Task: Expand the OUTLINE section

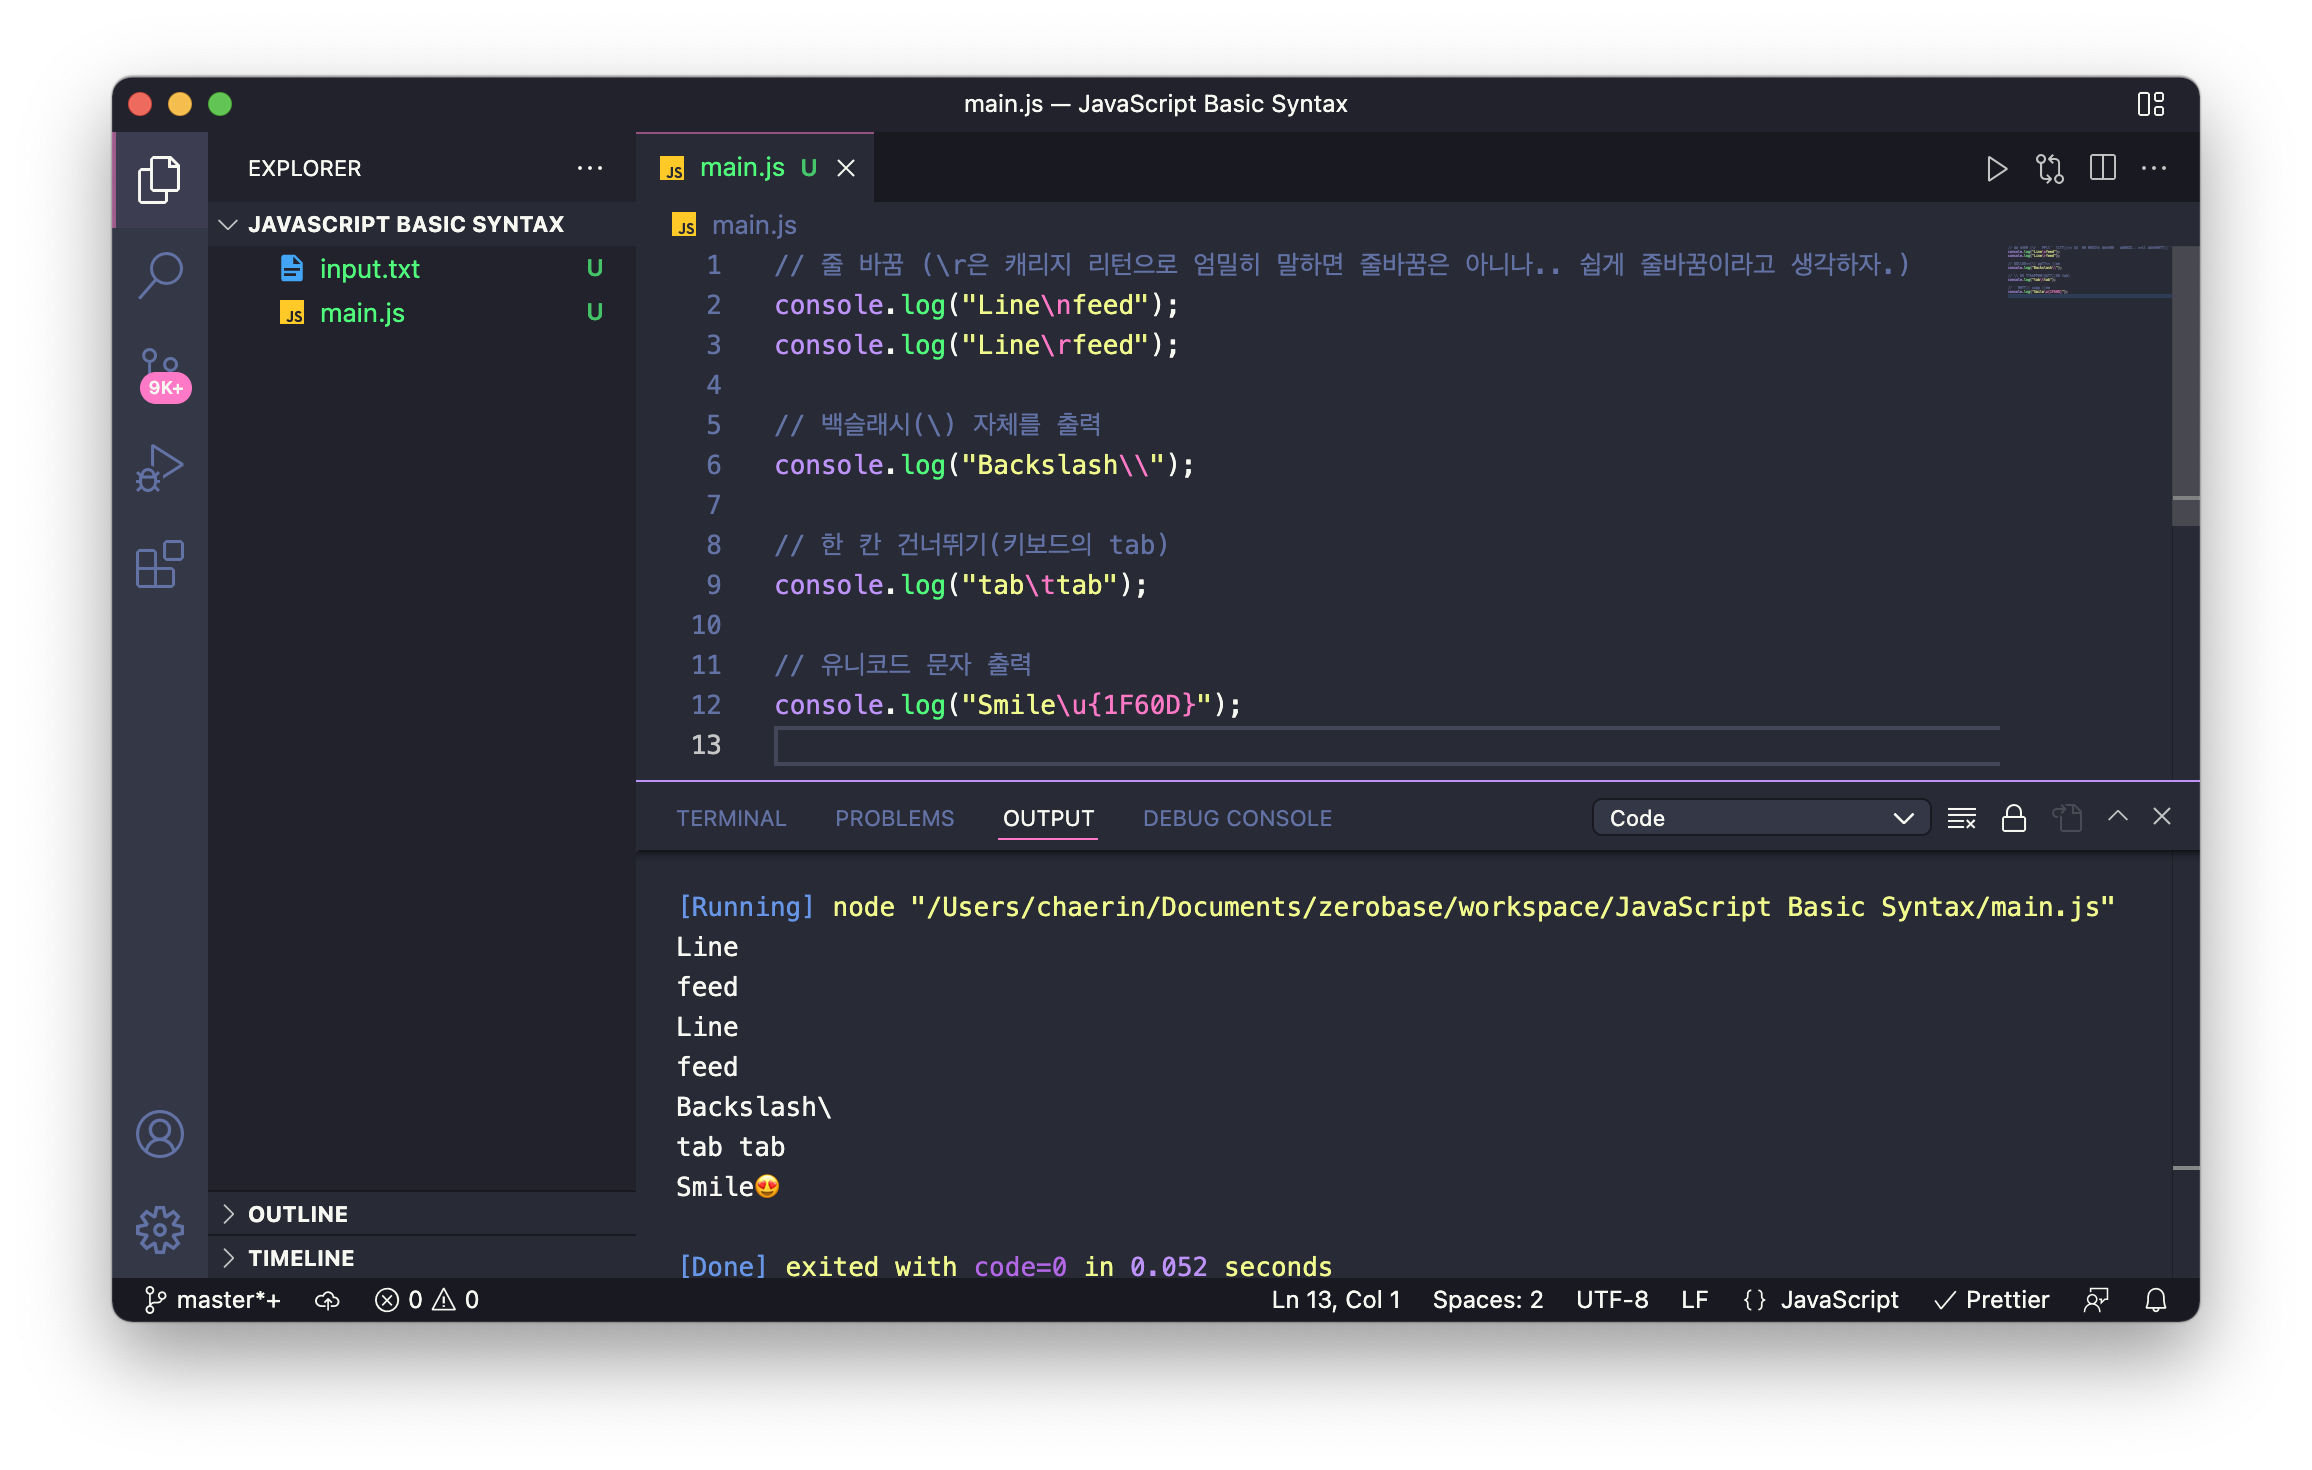Action: [x=298, y=1214]
